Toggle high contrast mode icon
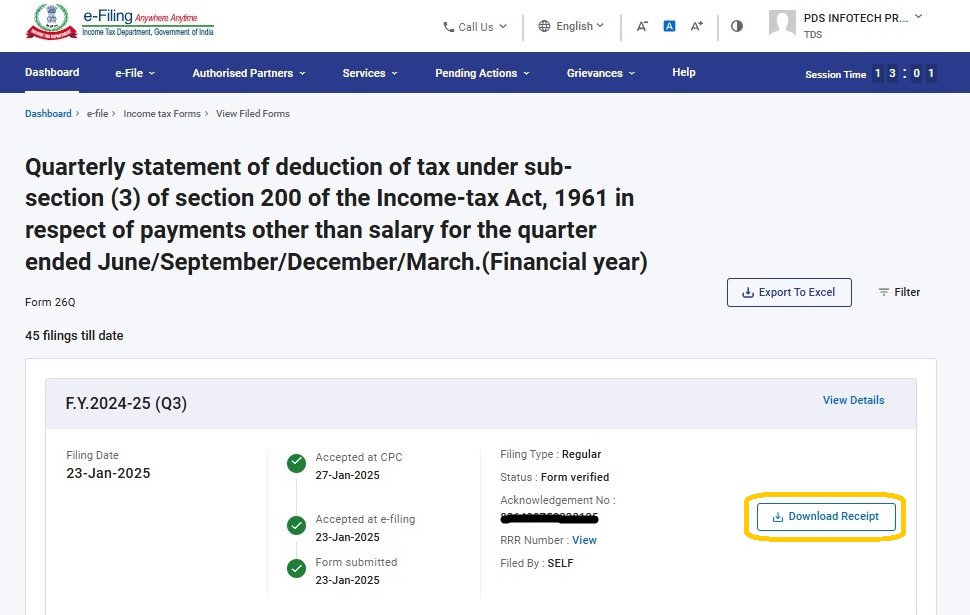970x615 pixels. pyautogui.click(x=737, y=26)
